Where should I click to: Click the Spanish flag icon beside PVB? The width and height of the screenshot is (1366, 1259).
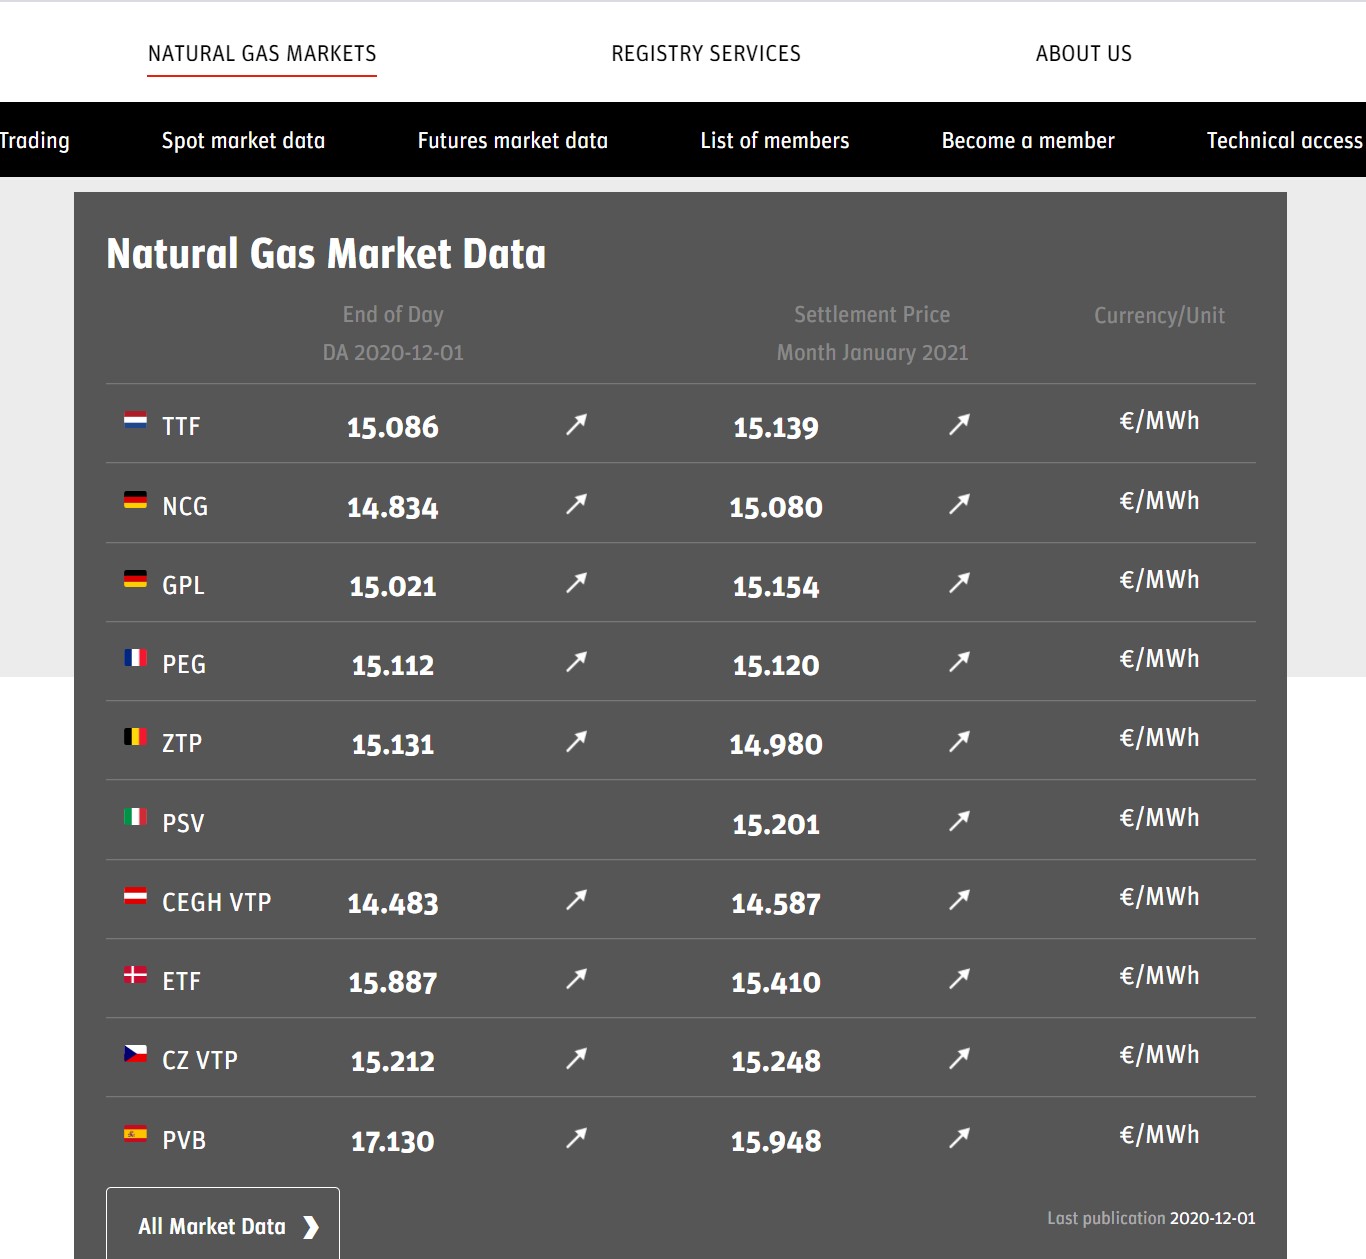135,1134
